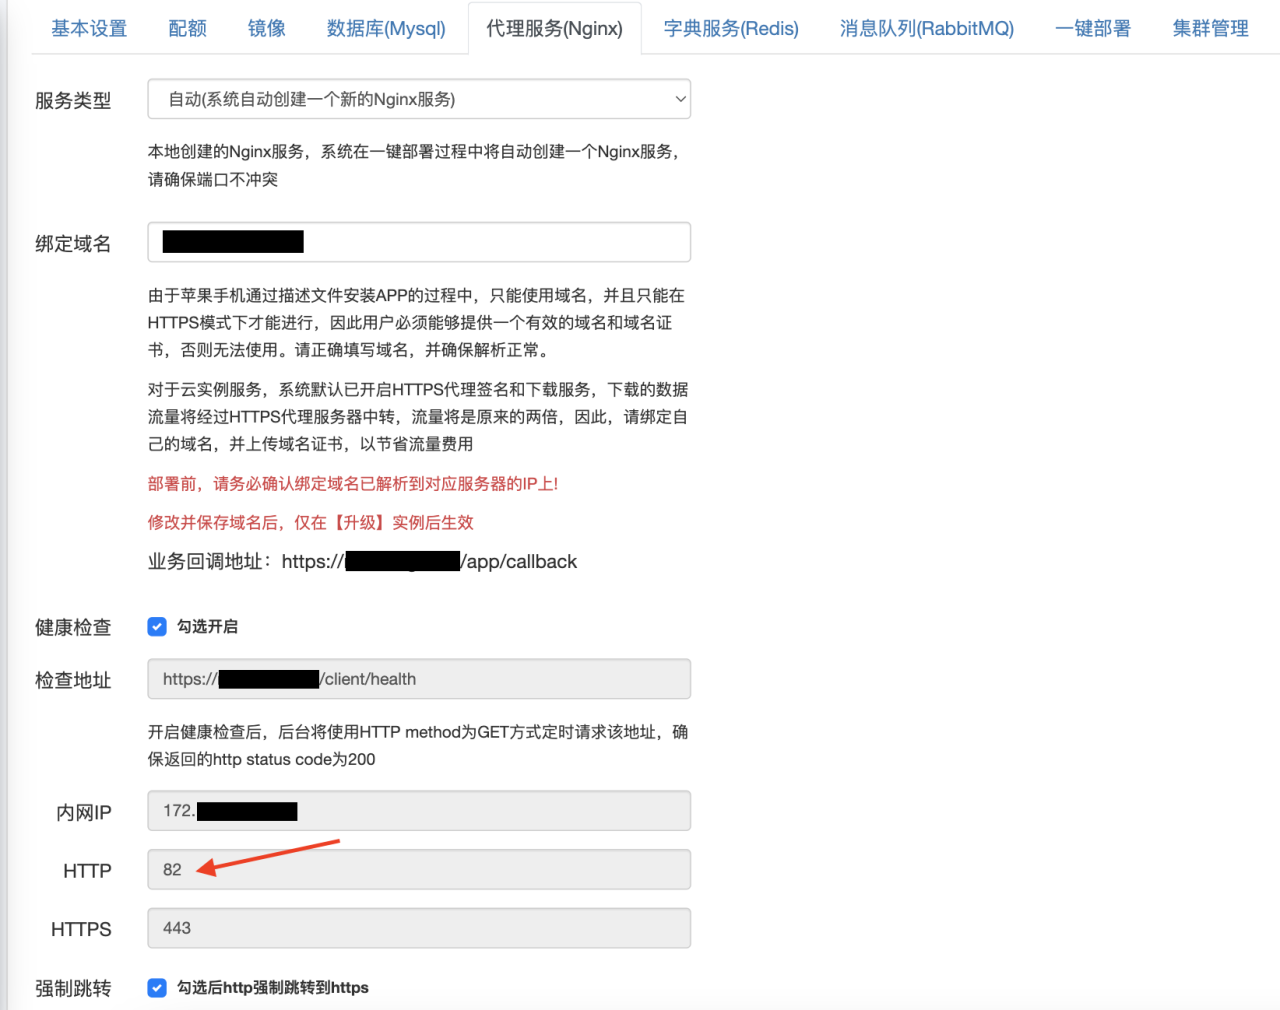Toggle the 强制跳转 to https checkbox
The height and width of the screenshot is (1010, 1280).
[157, 988]
